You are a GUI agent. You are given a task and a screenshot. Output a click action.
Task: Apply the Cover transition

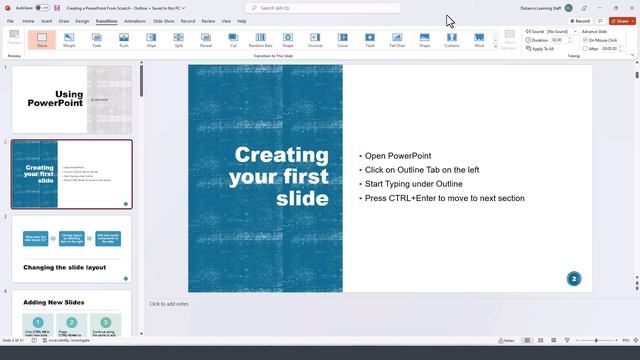click(x=342, y=40)
